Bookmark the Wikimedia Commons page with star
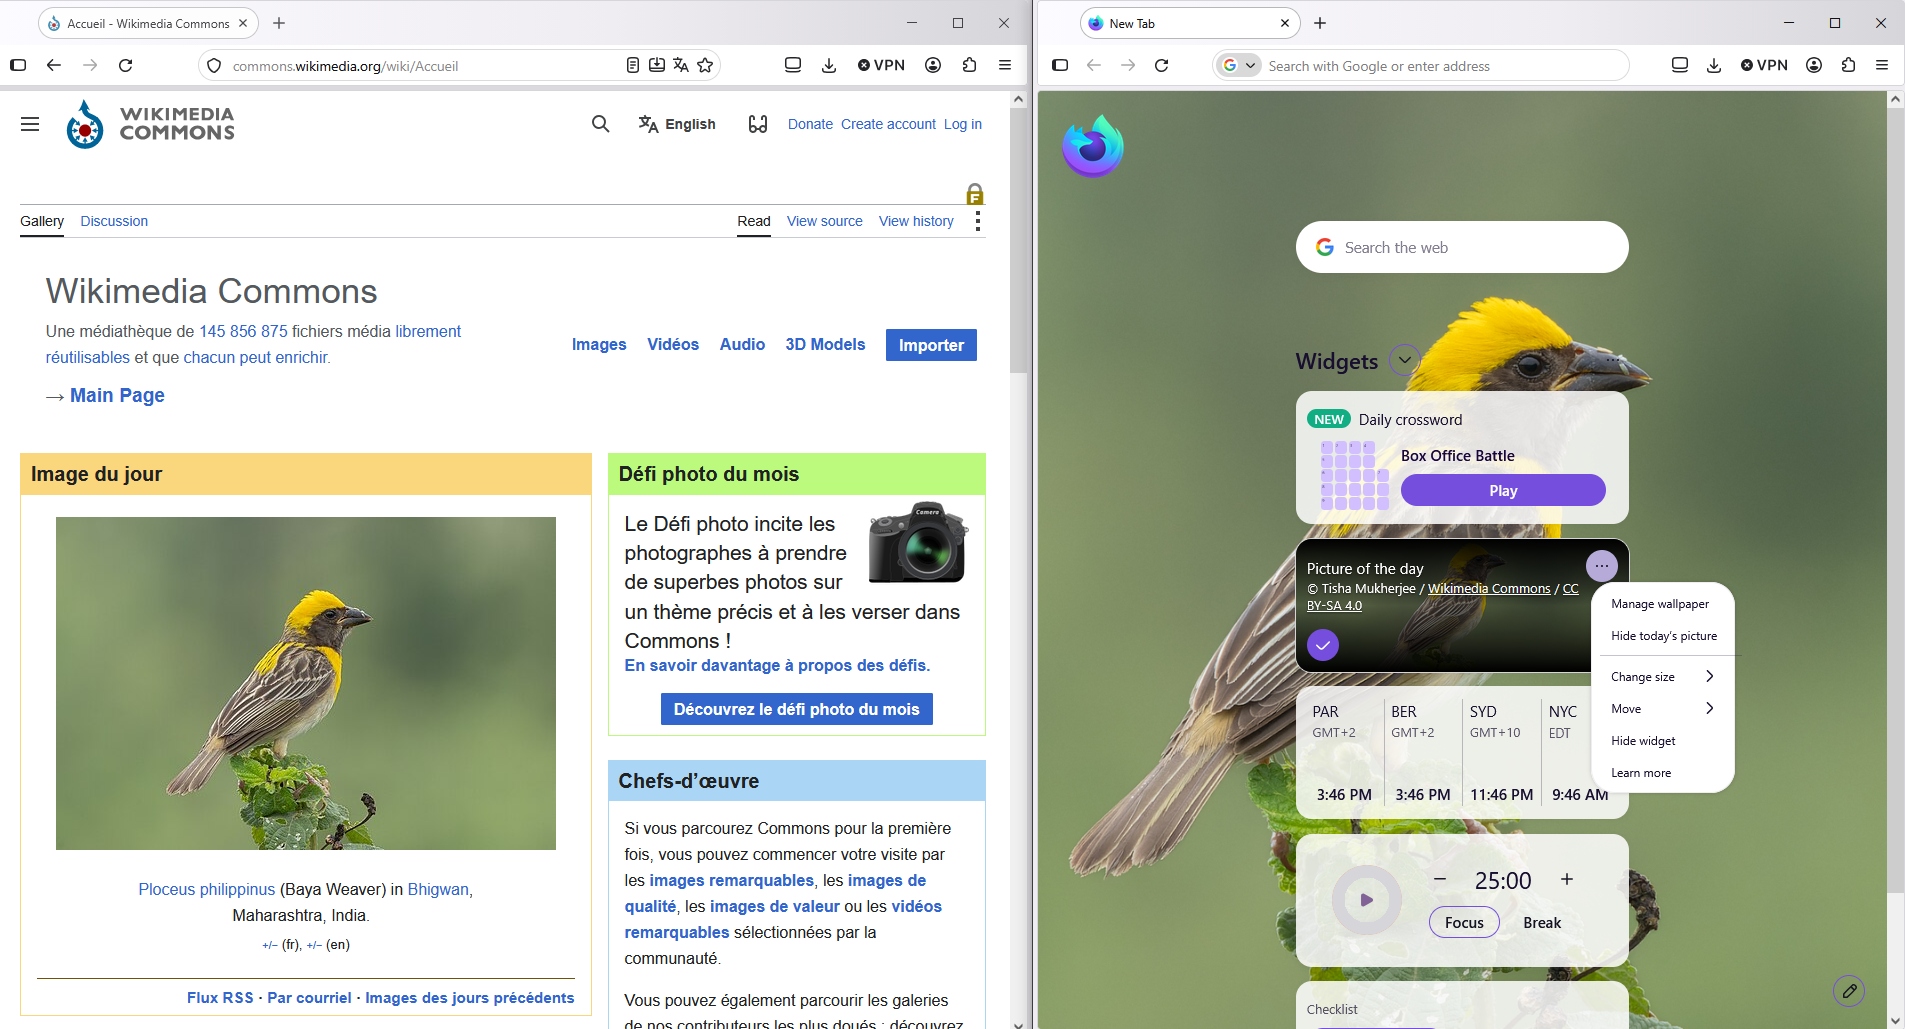 705,65
